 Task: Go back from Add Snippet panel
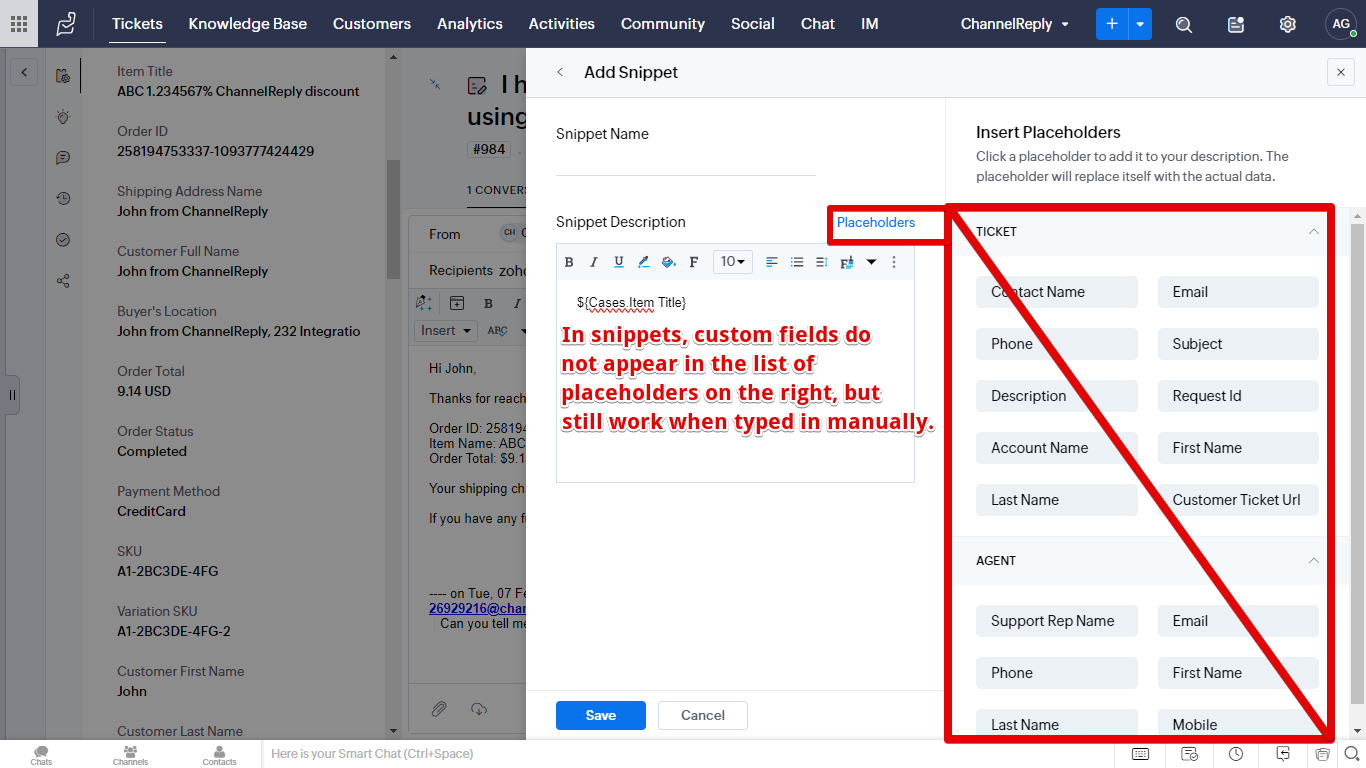click(x=560, y=72)
